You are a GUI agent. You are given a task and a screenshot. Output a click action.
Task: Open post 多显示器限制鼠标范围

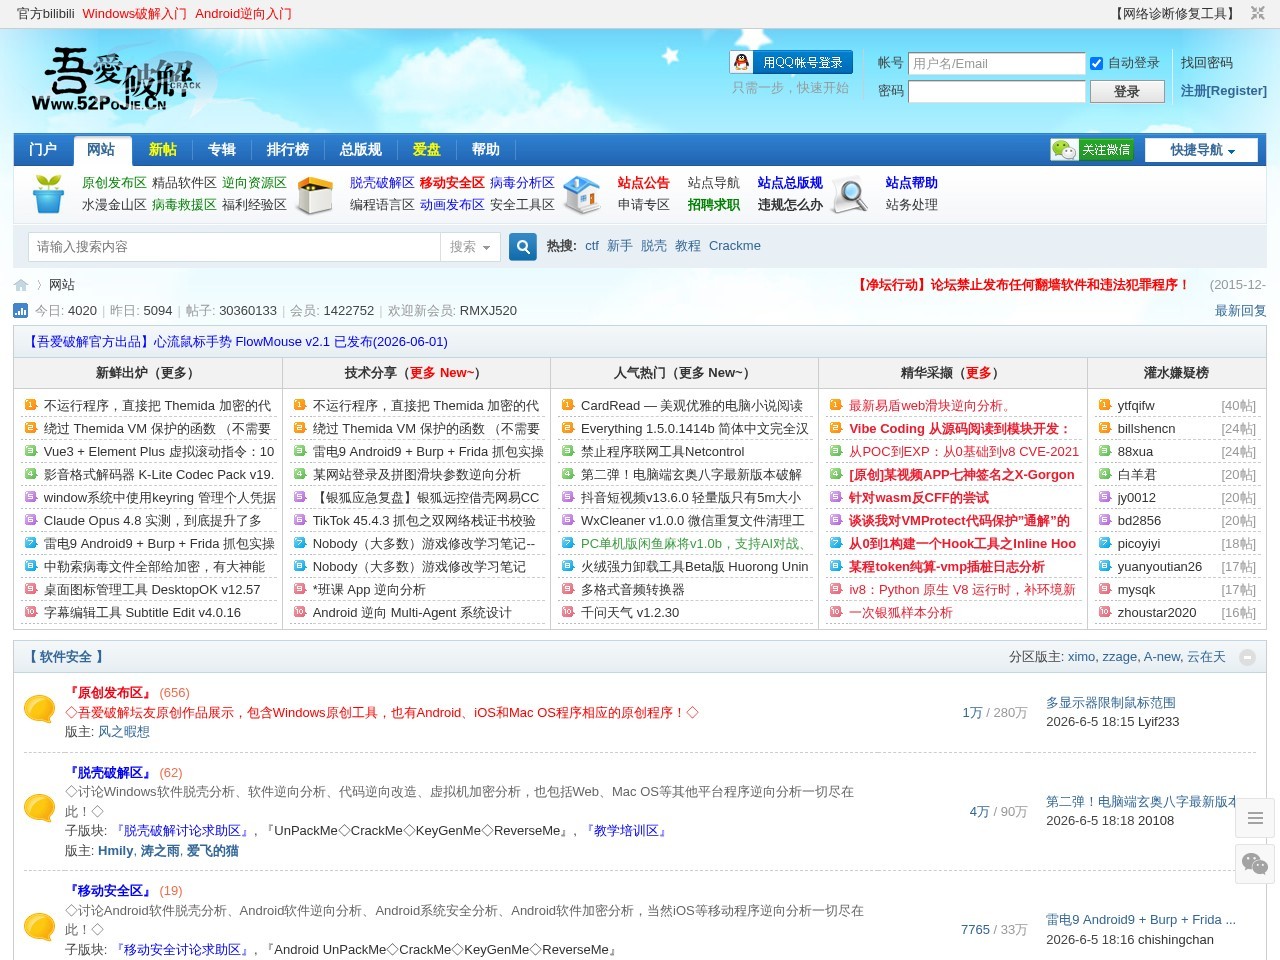1111,703
